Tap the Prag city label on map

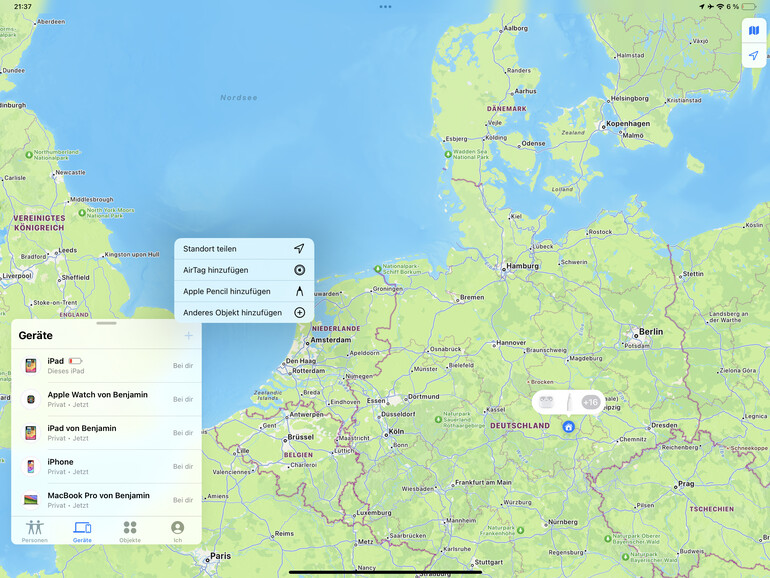[686, 484]
